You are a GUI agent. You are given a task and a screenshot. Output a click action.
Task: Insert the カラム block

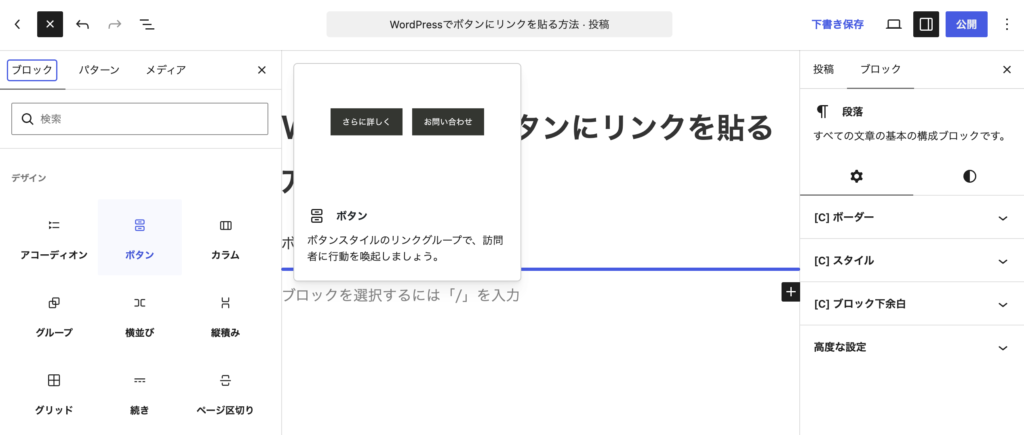225,238
